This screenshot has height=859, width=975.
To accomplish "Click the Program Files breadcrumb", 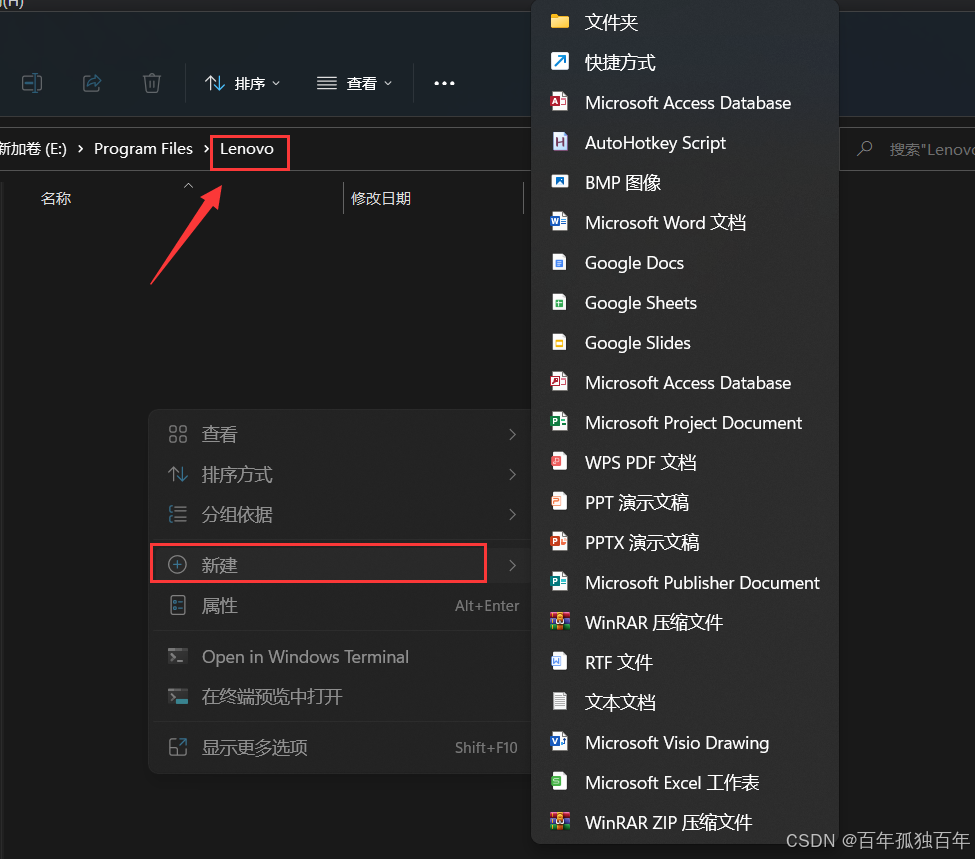I will pos(143,149).
